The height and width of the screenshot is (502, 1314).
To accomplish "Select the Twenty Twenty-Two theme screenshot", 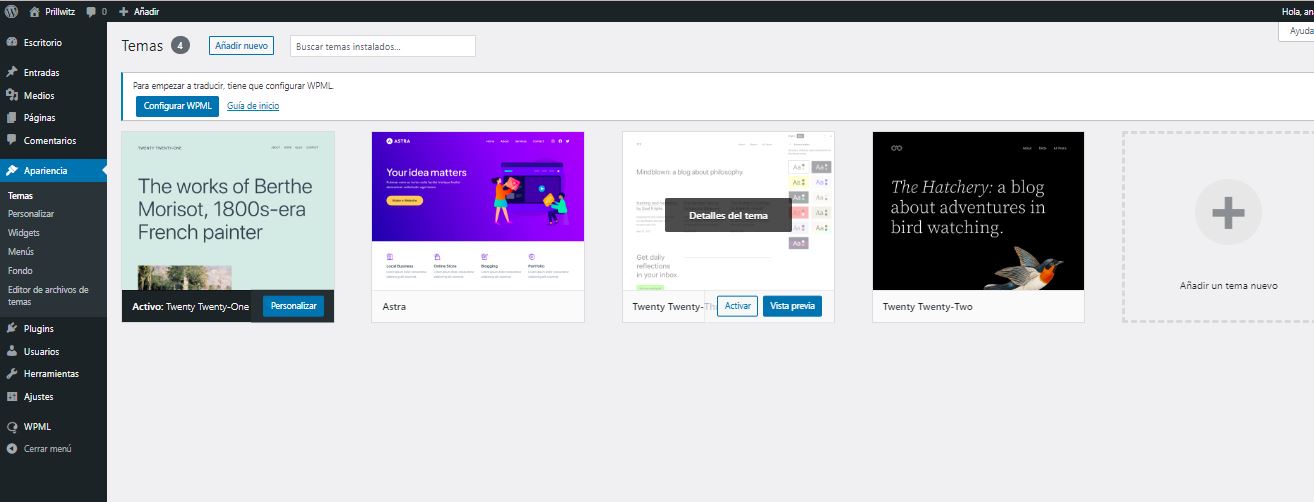I will [978, 210].
